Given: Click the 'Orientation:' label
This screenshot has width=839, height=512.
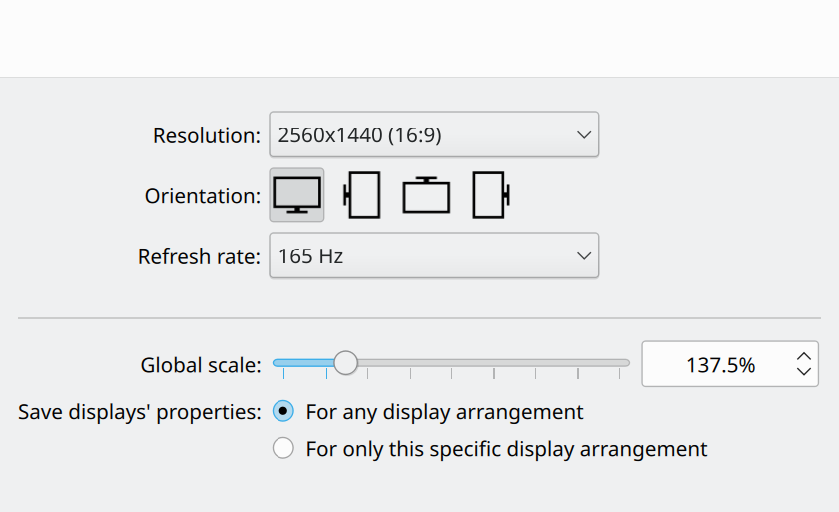Looking at the screenshot, I should point(203,196).
